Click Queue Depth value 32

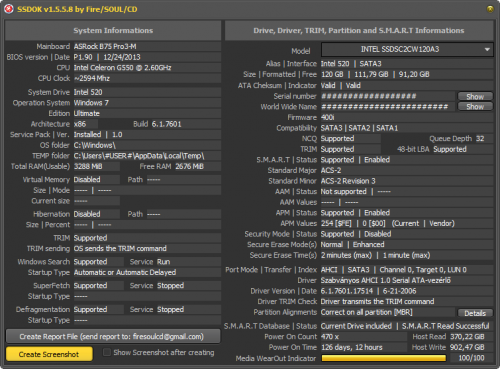pyautogui.click(x=480, y=138)
